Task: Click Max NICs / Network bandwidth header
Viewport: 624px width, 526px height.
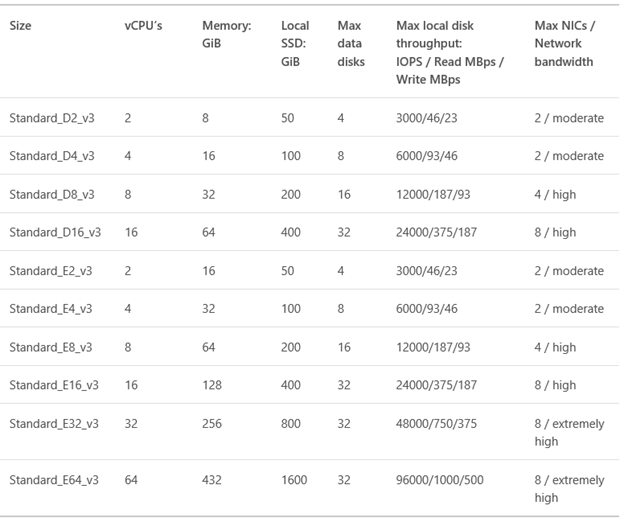Action: pos(565,44)
